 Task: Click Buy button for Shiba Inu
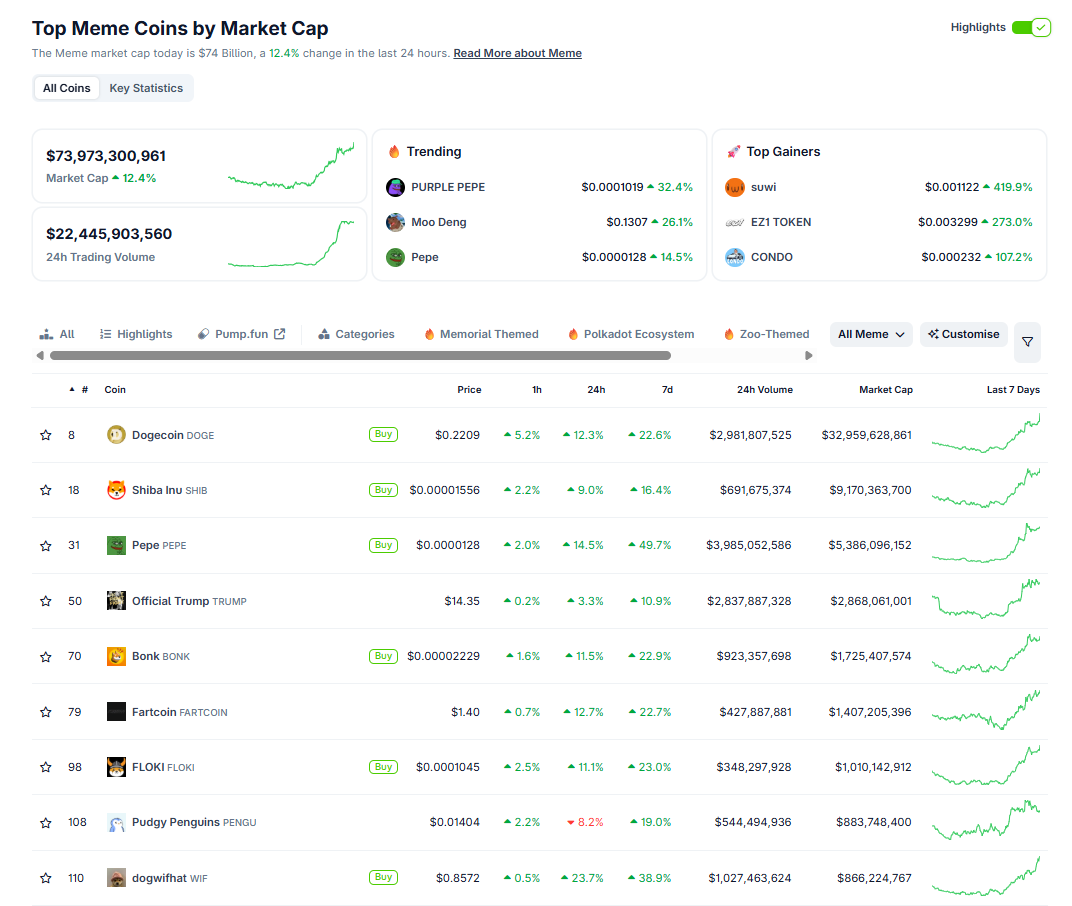point(384,490)
